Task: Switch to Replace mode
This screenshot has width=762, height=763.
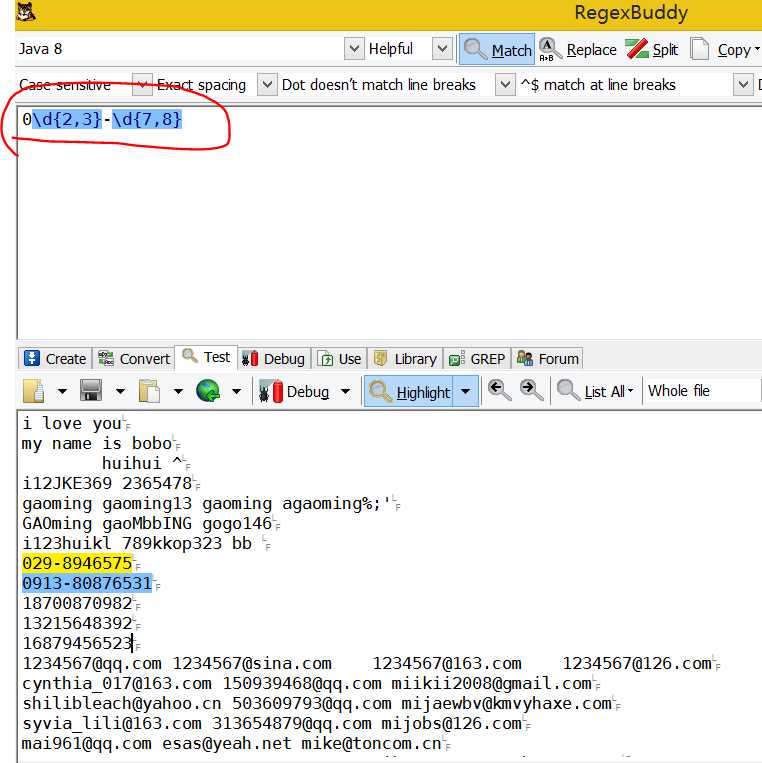Action: 578,49
